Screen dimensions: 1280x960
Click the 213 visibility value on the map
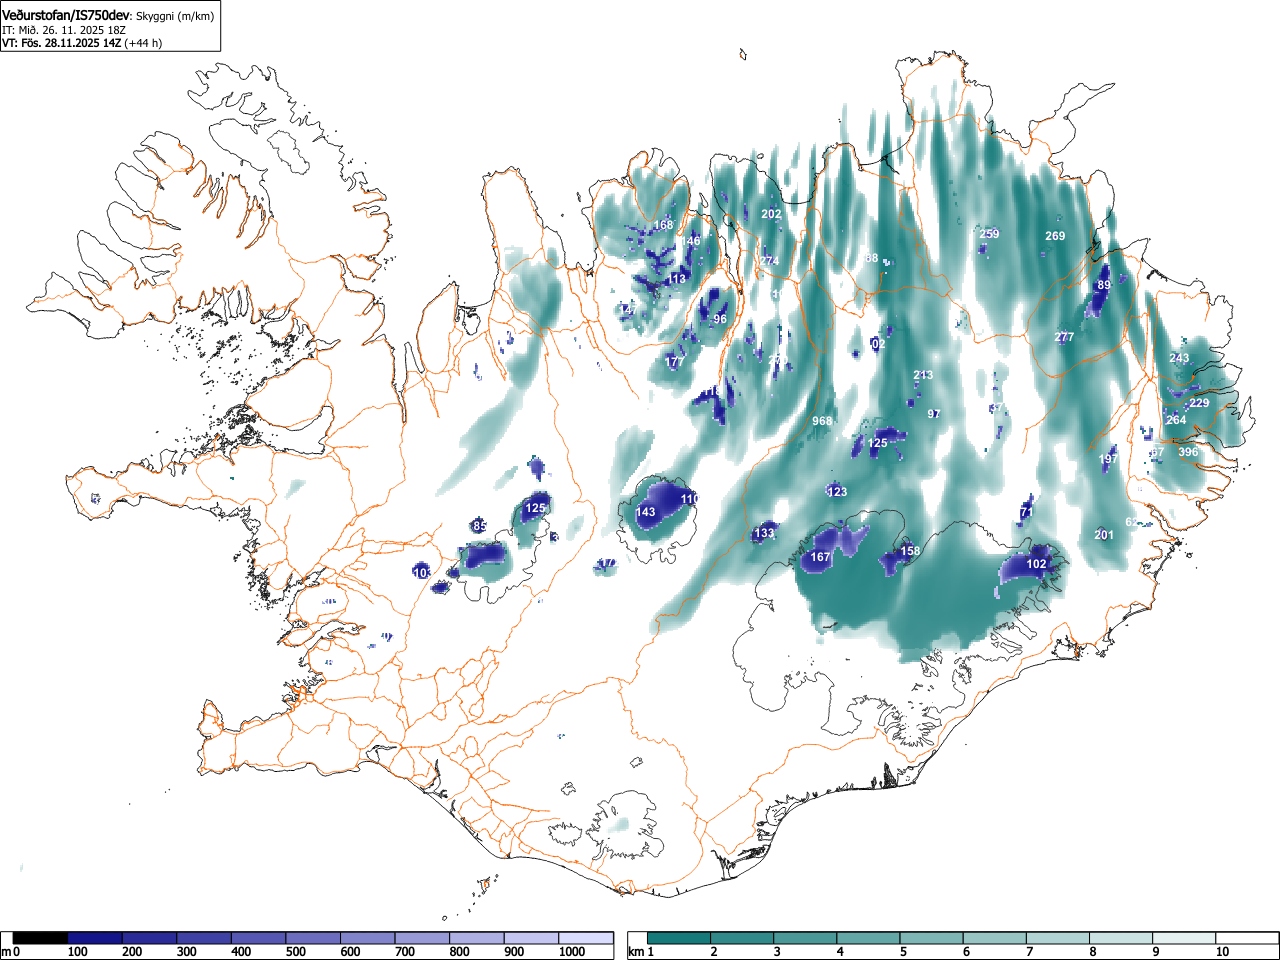click(x=923, y=375)
